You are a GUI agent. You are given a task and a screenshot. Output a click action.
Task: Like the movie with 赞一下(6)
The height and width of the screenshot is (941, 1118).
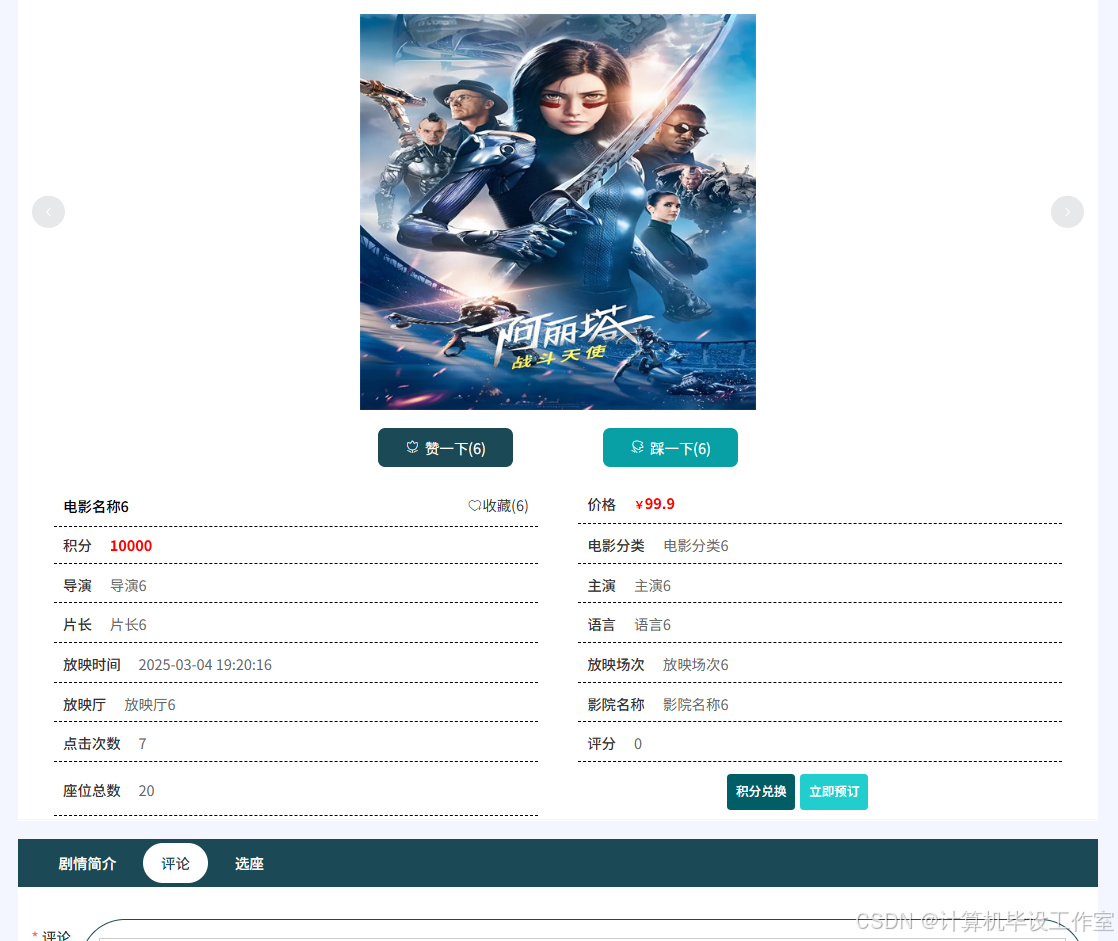coord(445,448)
